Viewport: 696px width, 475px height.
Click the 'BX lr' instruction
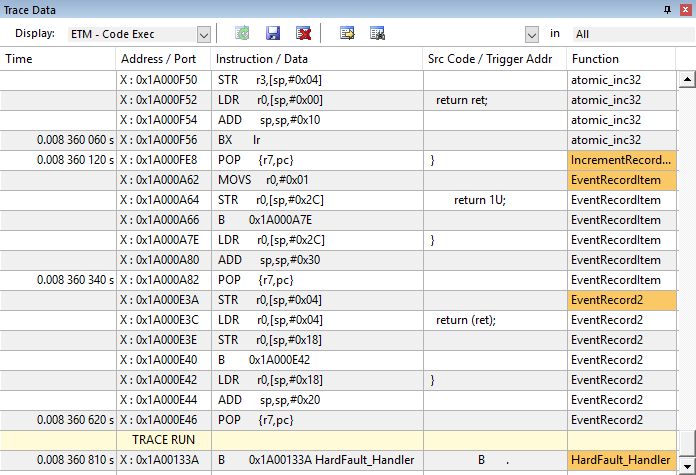click(x=239, y=140)
